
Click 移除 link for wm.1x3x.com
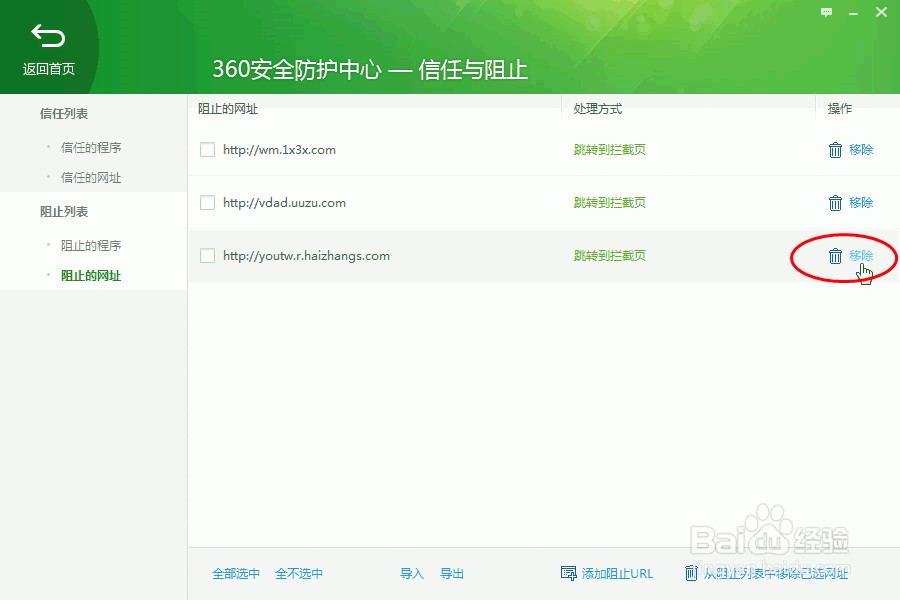coord(861,150)
